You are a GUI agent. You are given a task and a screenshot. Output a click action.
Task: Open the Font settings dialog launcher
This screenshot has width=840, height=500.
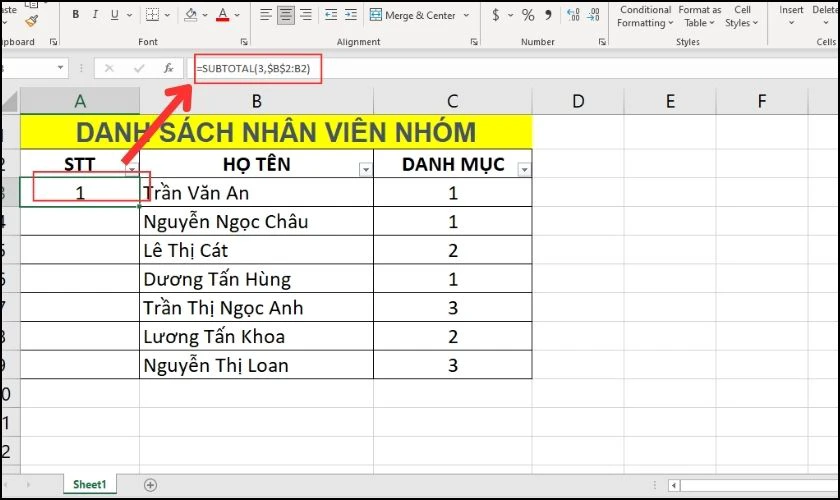pos(244,42)
